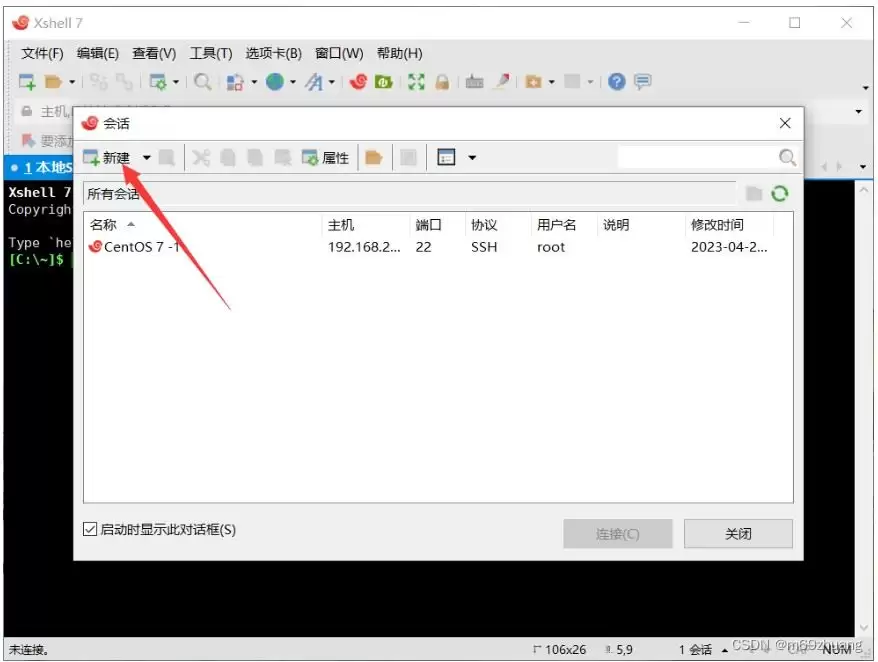Click the new session icon in main toolbar
Screen dimensions: 878x662
point(27,82)
